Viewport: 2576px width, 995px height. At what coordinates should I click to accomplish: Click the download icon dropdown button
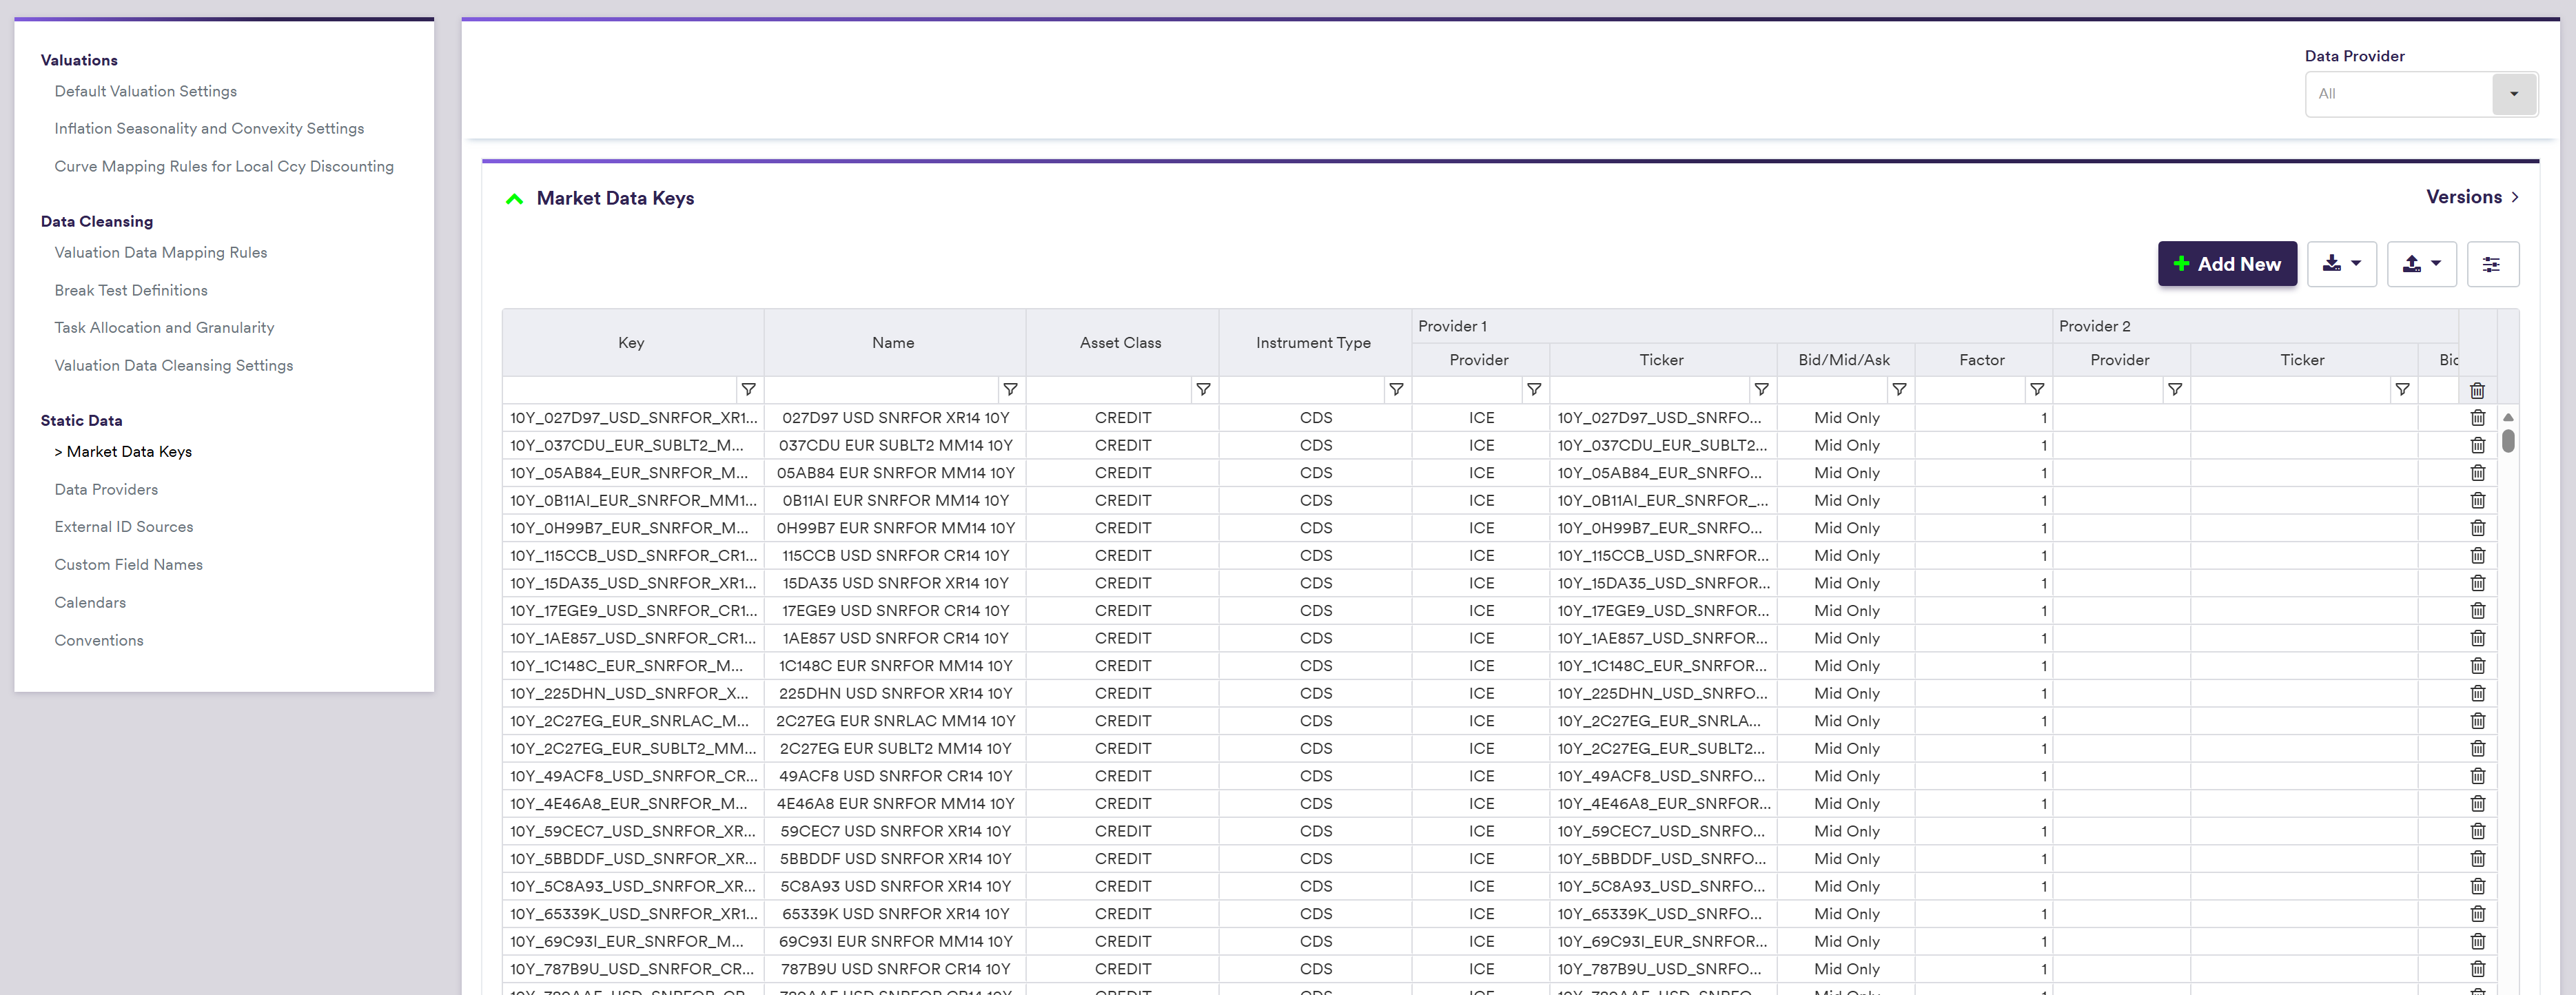click(2341, 264)
